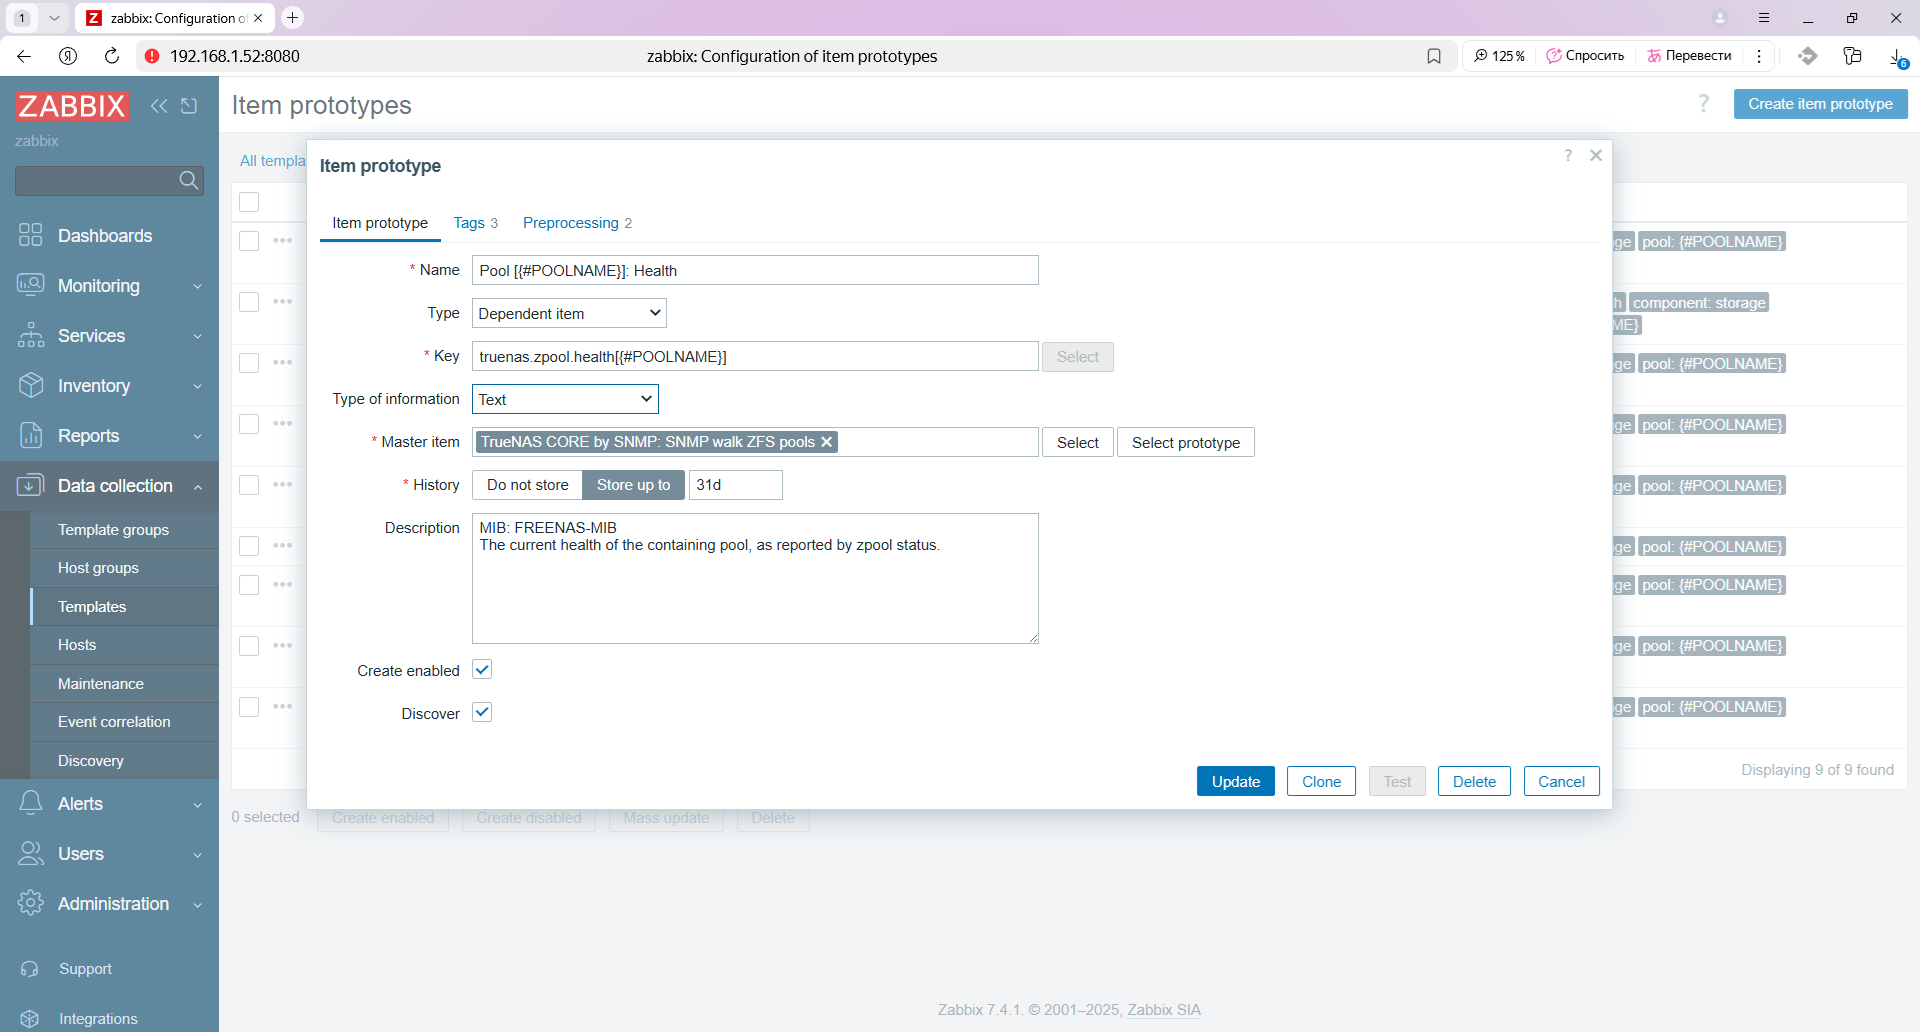Expand the Users menu

[198, 854]
